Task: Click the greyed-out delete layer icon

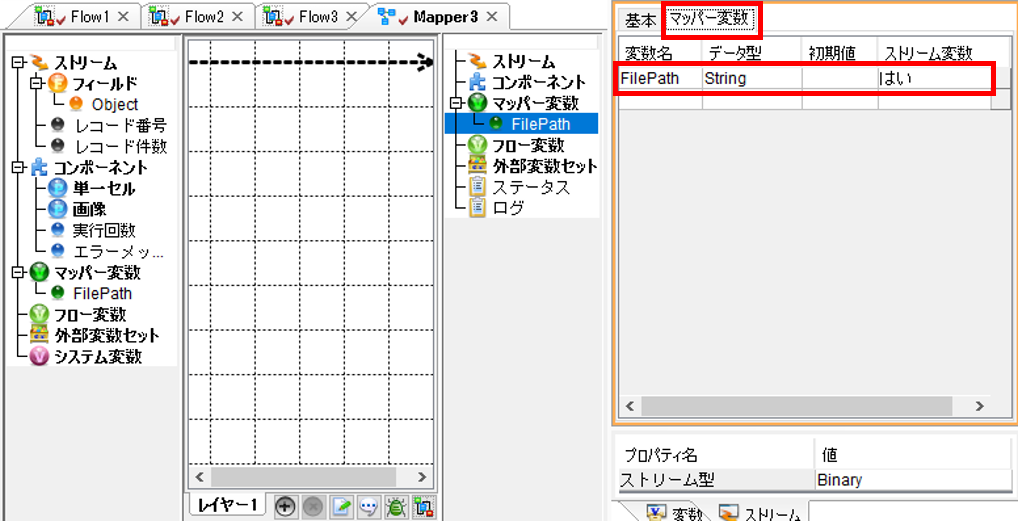Action: pos(312,506)
